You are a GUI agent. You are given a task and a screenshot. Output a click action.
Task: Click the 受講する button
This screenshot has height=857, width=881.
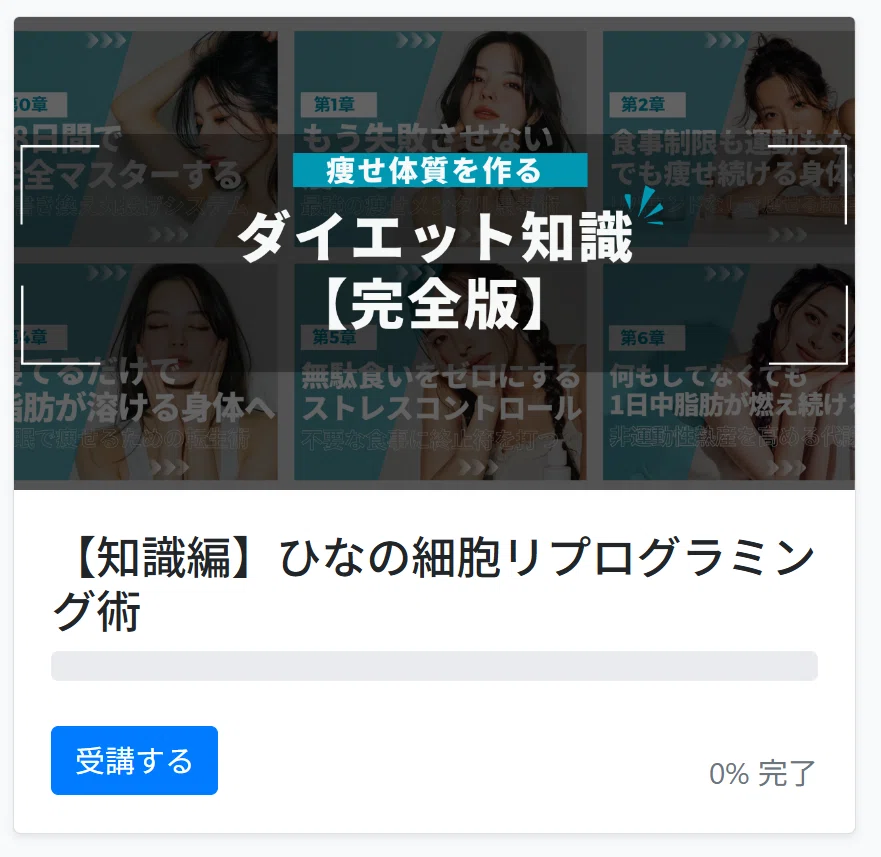pos(134,760)
